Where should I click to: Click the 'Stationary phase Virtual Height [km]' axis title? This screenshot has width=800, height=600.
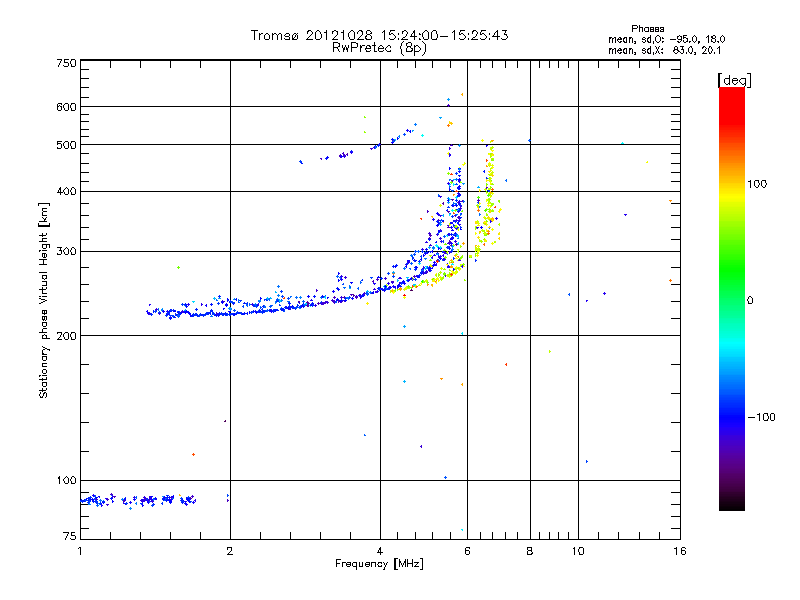(44, 300)
